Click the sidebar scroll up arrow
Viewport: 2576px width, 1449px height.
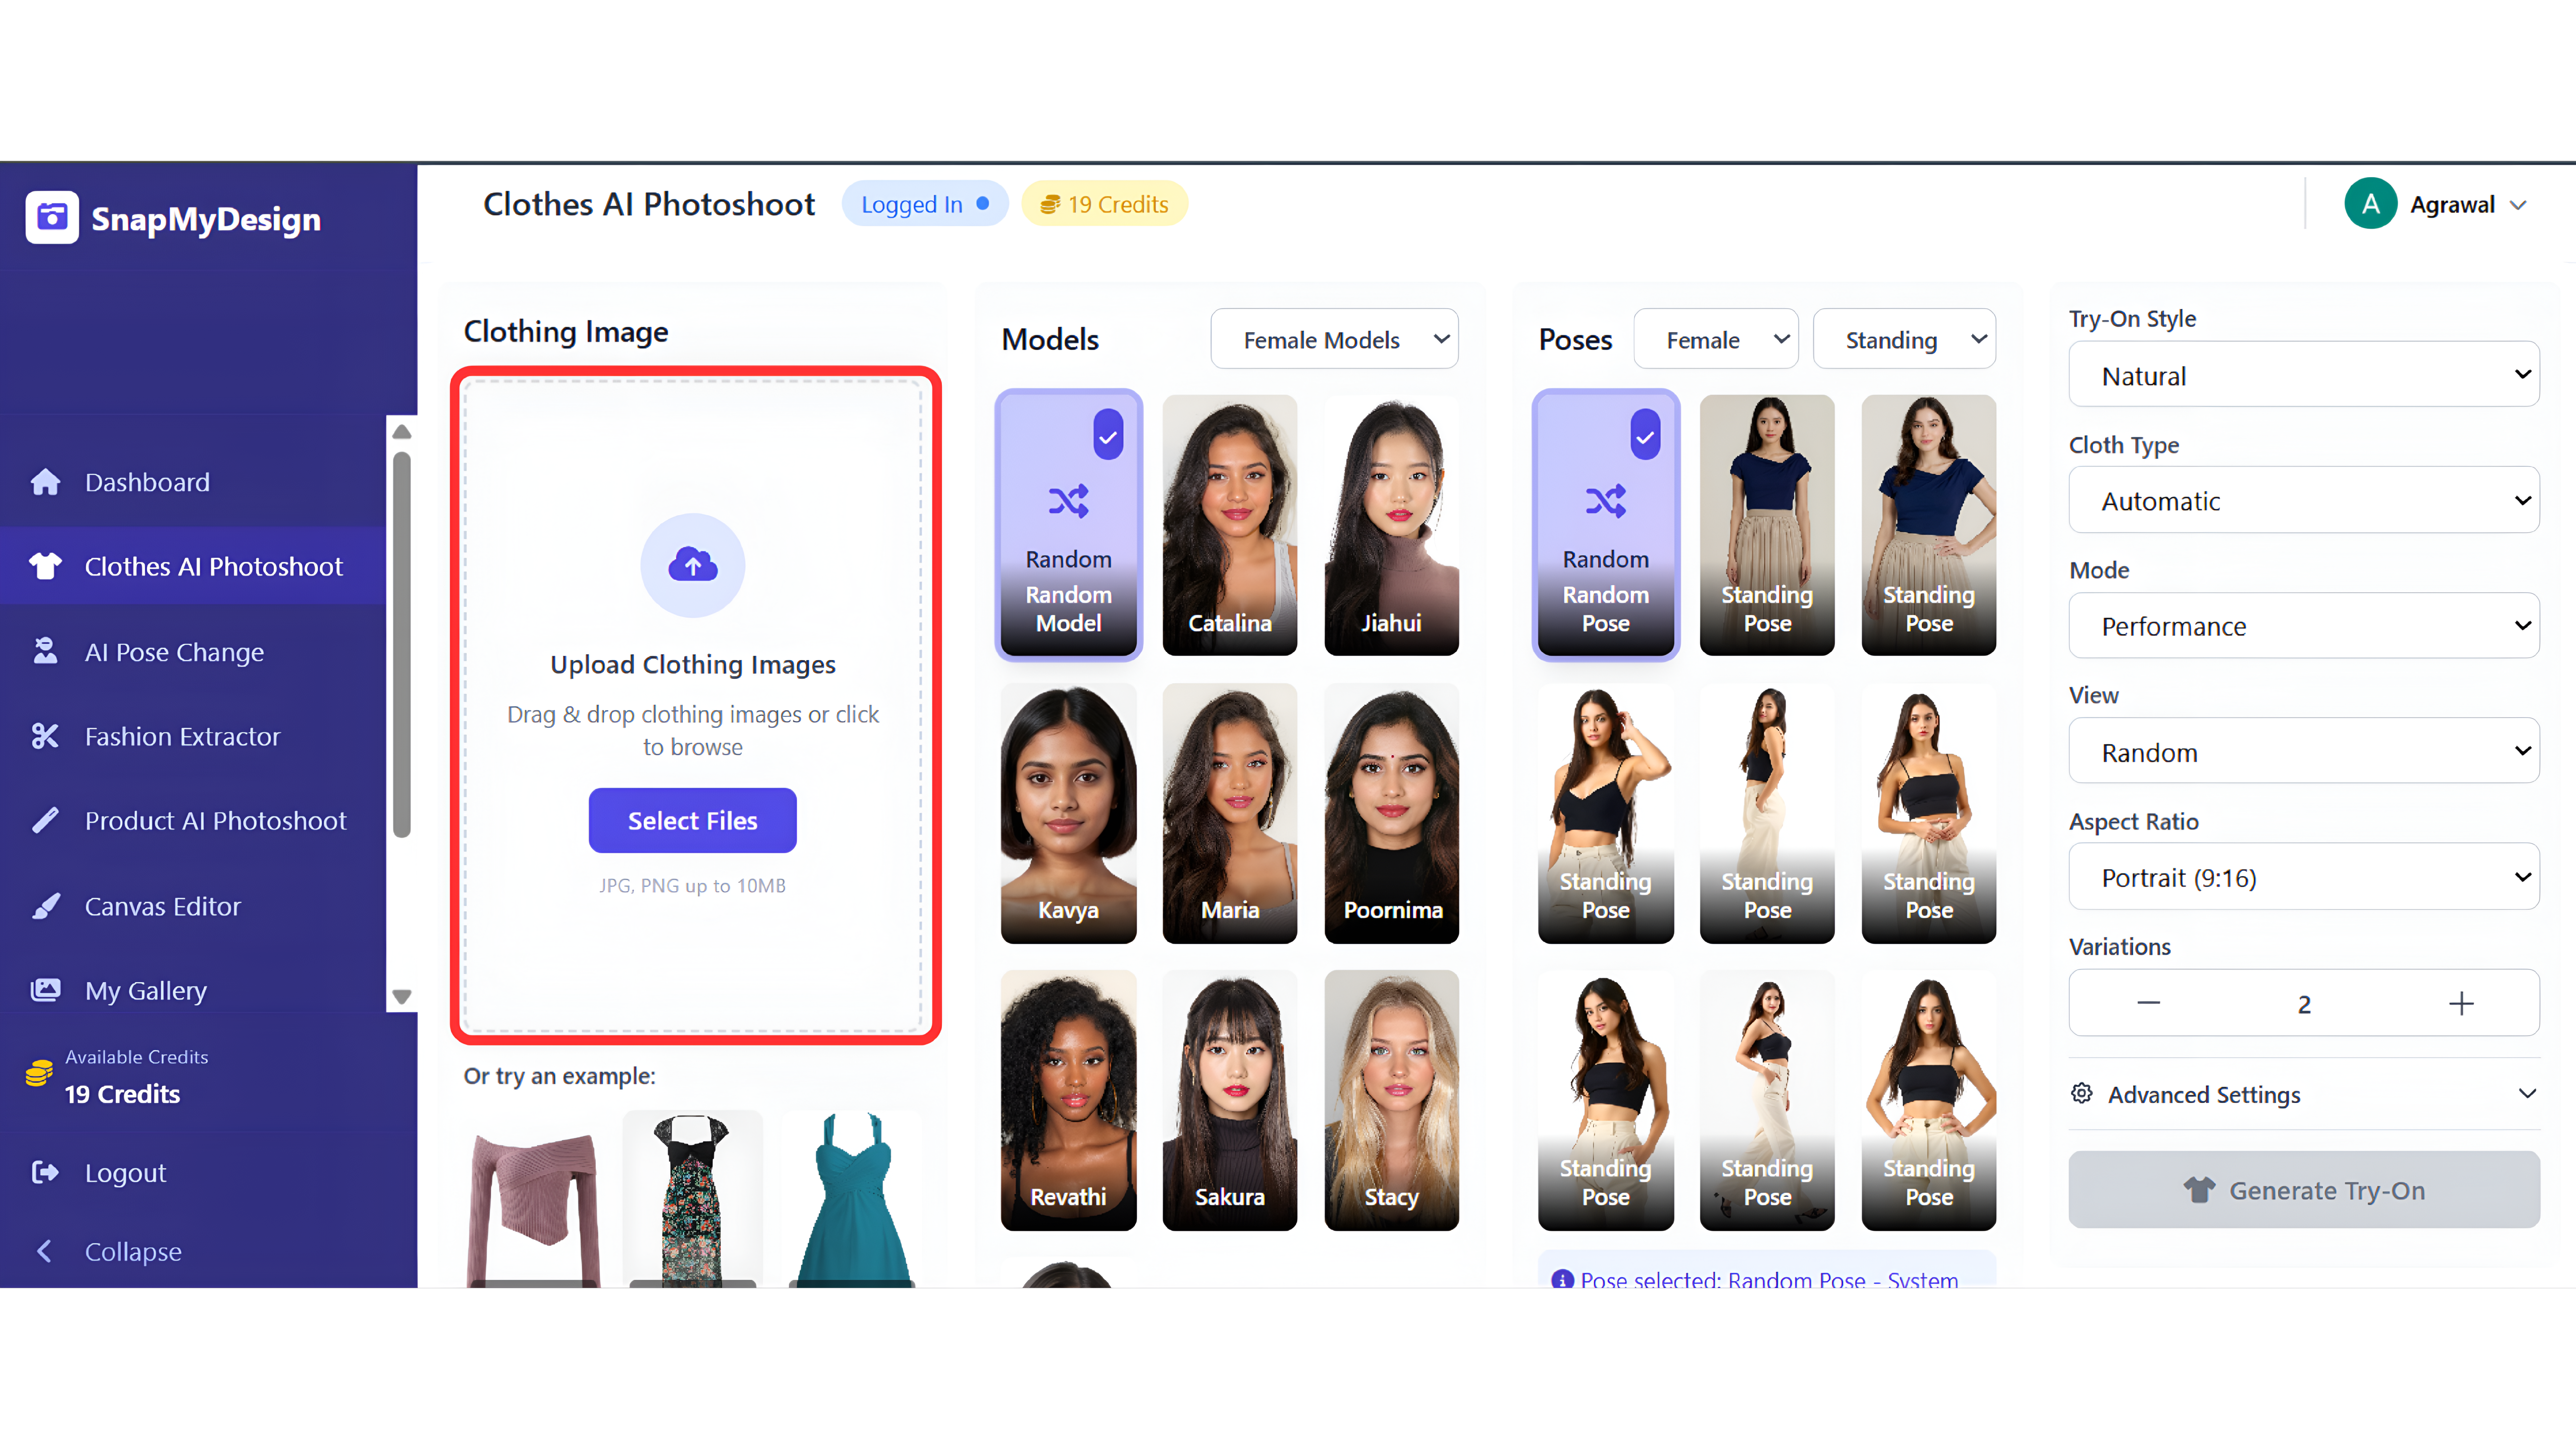(402, 432)
